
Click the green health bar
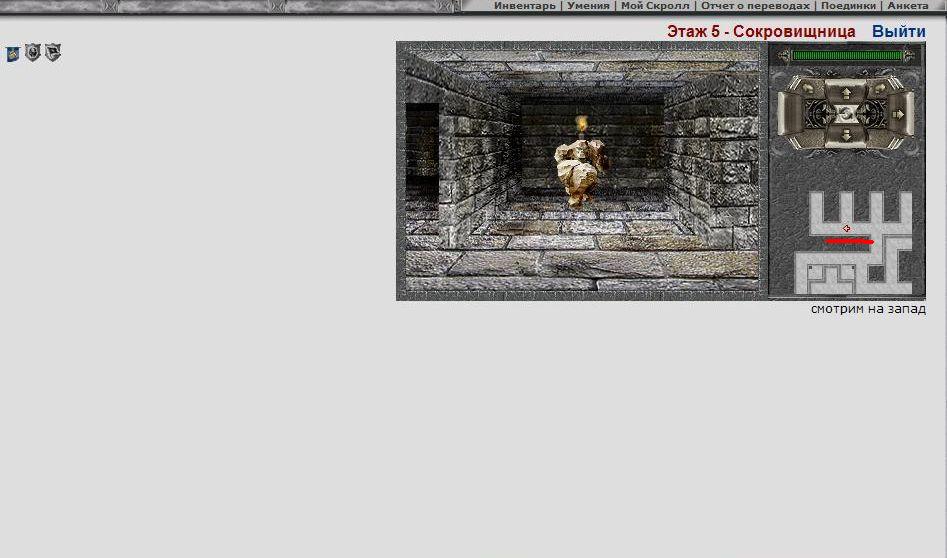(847, 56)
